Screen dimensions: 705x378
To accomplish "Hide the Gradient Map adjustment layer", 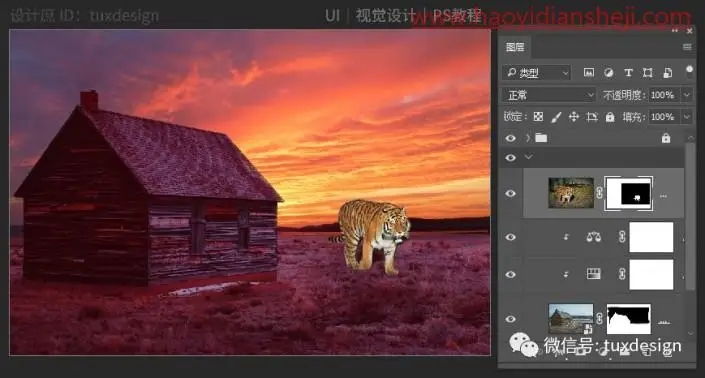I will tap(510, 274).
